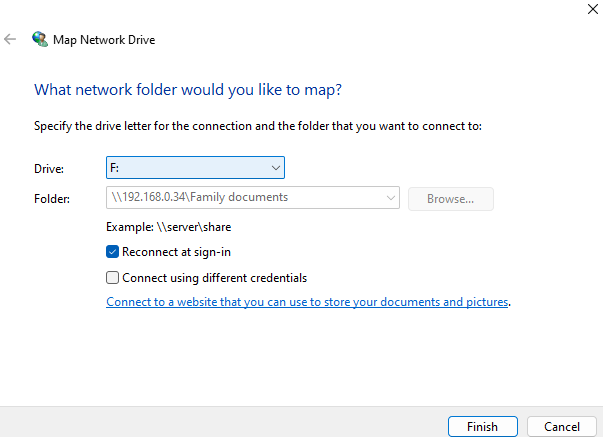Uncheck the Reconnect at sign-in checkbox
603x437 pixels.
pyautogui.click(x=113, y=252)
